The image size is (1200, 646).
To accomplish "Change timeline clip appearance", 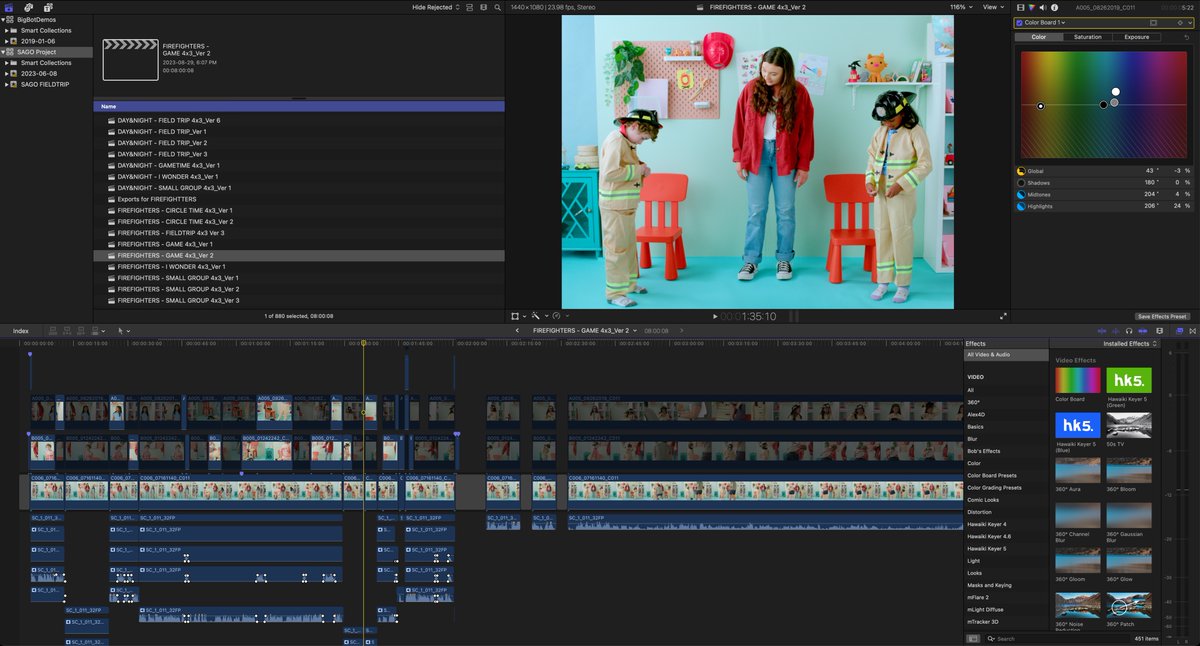I will [1159, 331].
